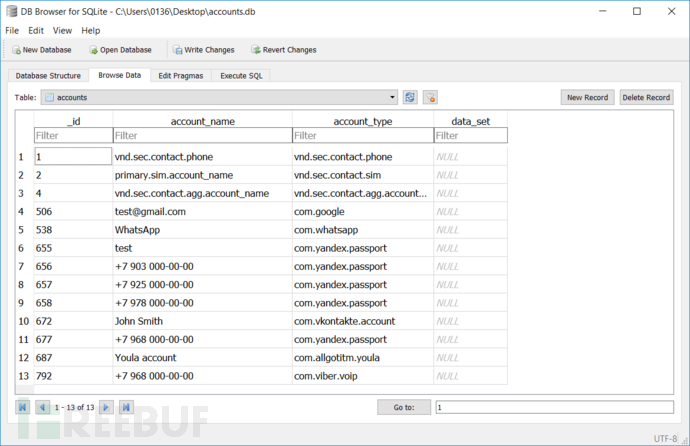
Task: Open the Execute SQL tab
Action: pyautogui.click(x=241, y=76)
